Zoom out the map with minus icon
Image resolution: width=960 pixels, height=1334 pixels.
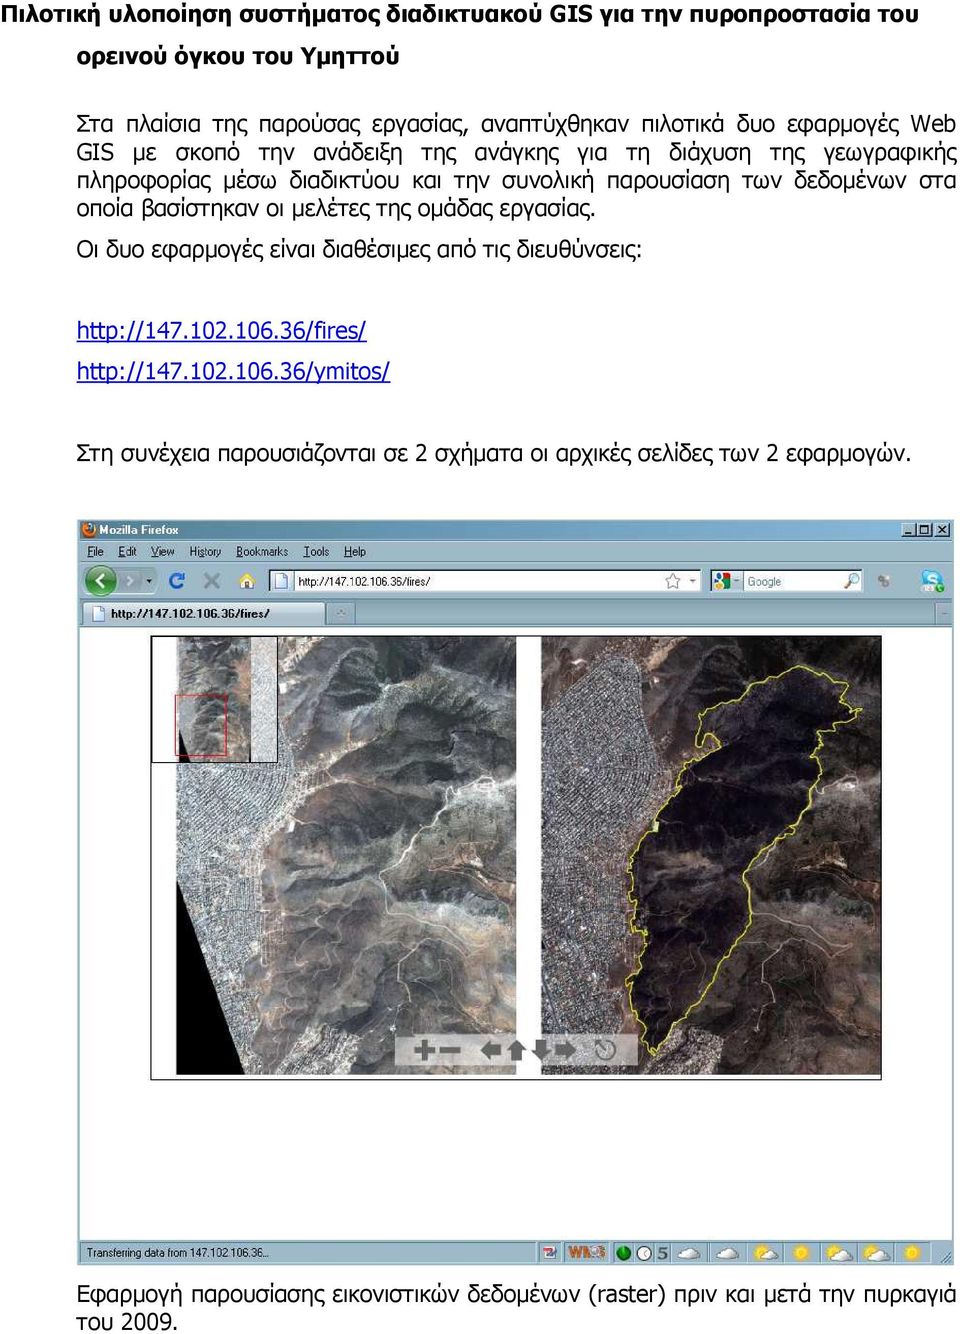[x=450, y=1050]
